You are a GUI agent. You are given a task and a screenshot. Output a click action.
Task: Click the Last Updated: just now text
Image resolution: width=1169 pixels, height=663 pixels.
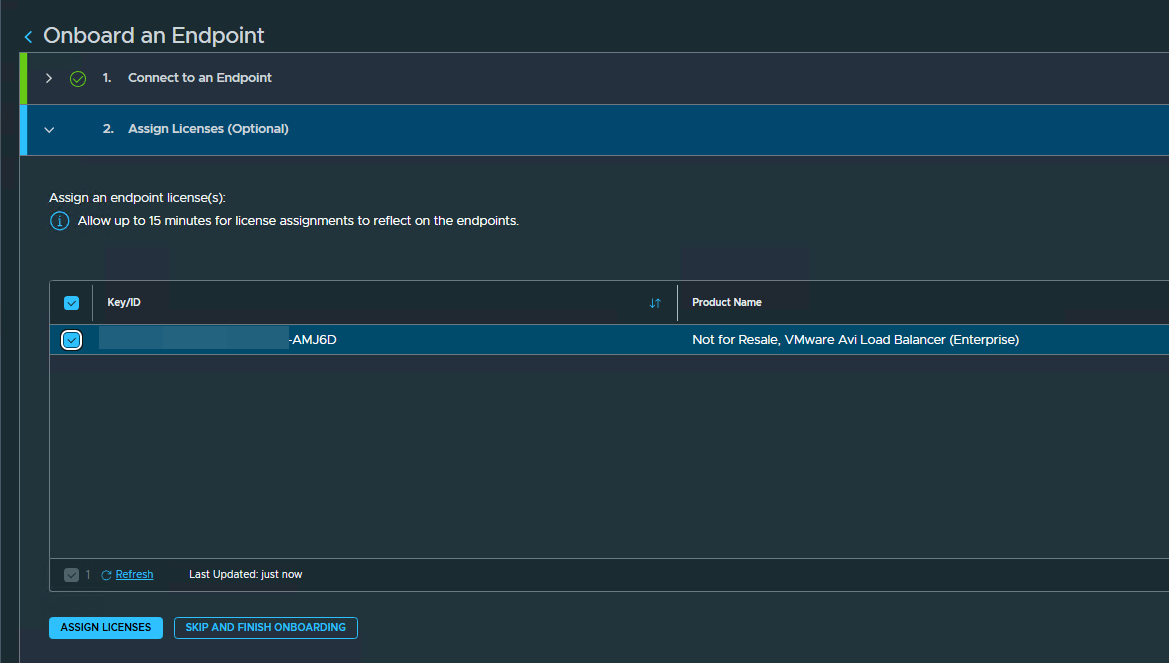pyautogui.click(x=245, y=574)
